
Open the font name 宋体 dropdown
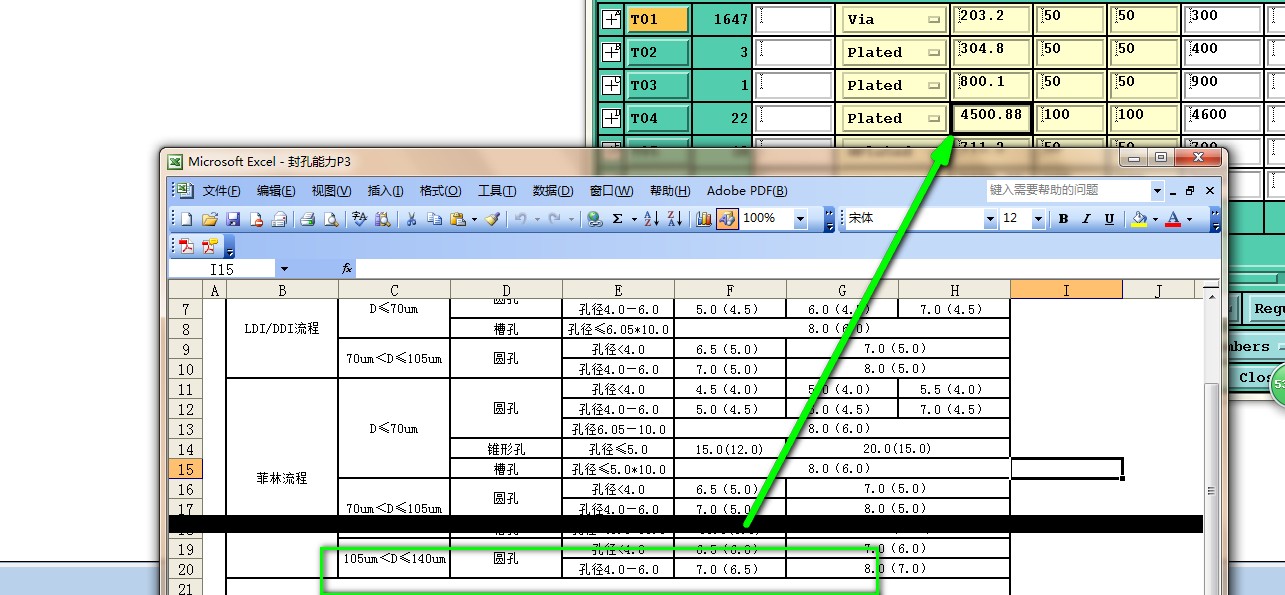click(990, 219)
